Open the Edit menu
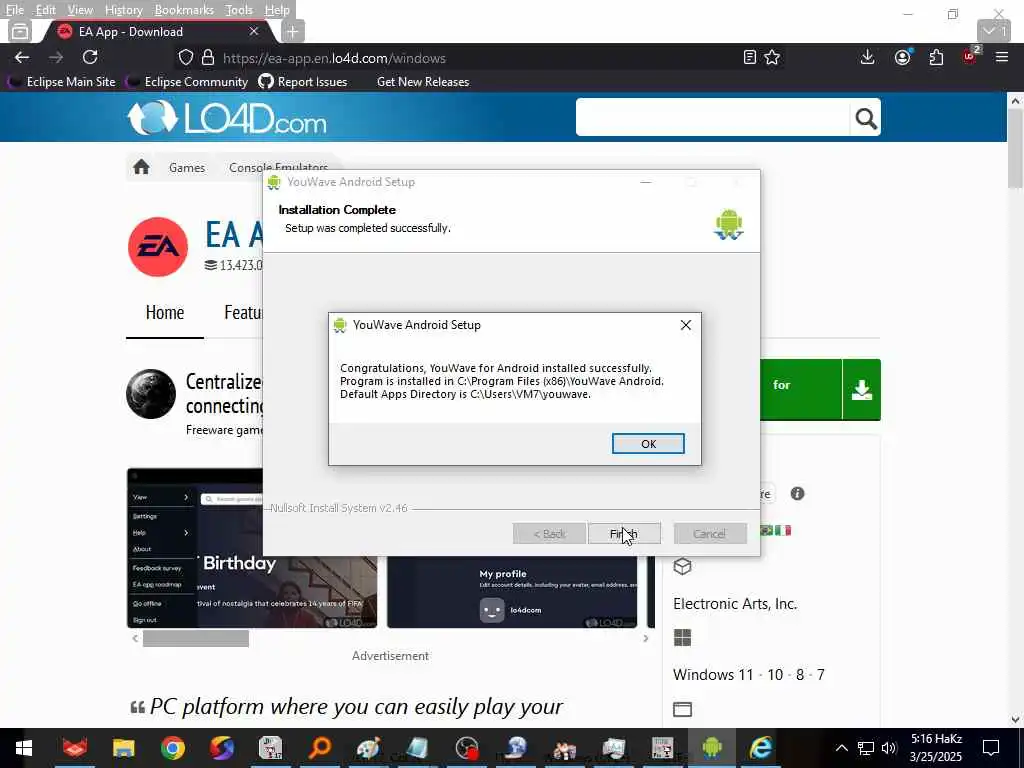The image size is (1024, 768). pos(45,10)
